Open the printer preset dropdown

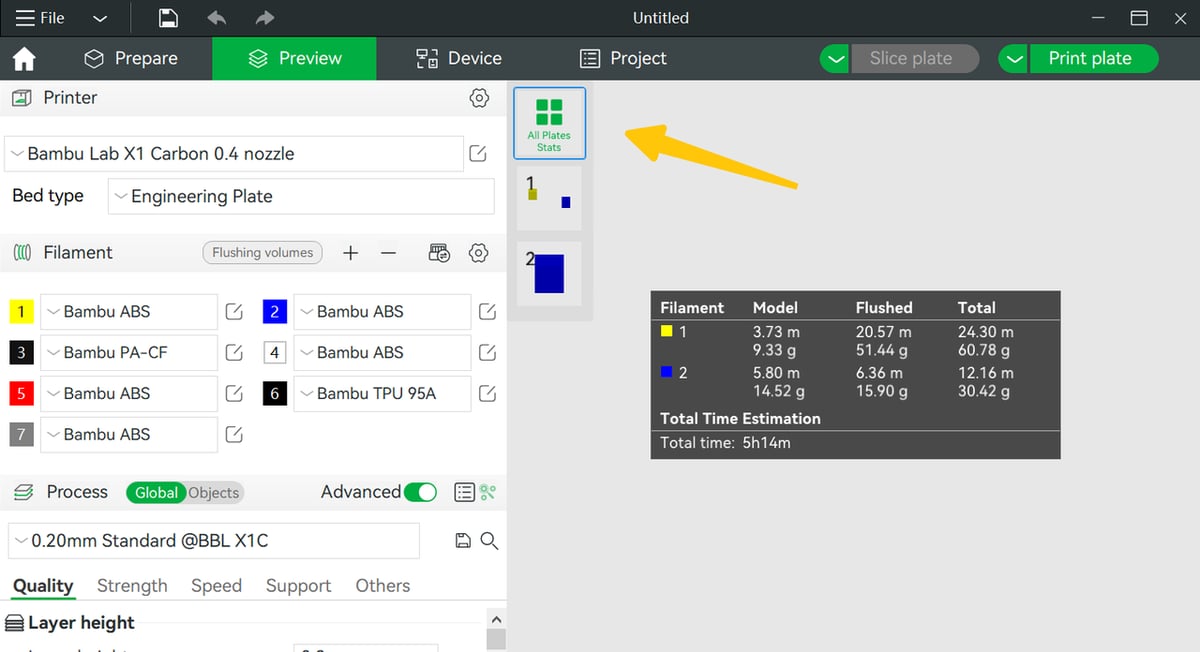coord(234,154)
